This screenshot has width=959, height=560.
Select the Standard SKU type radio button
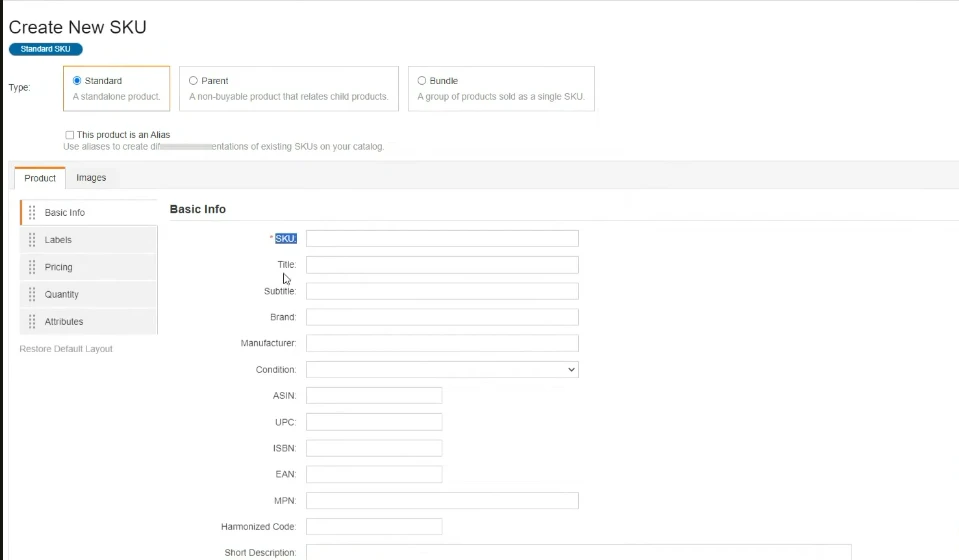(77, 81)
